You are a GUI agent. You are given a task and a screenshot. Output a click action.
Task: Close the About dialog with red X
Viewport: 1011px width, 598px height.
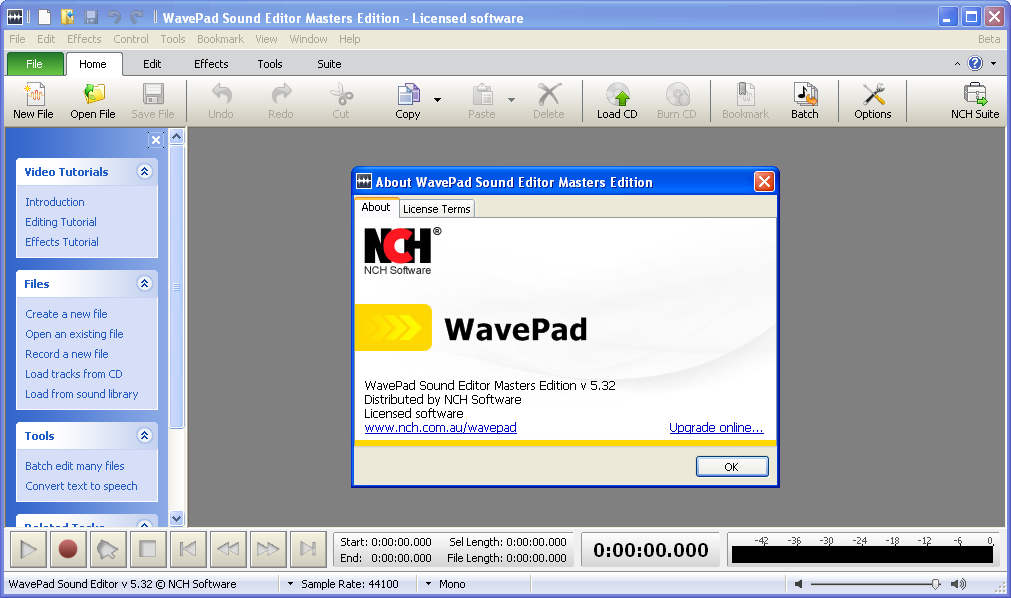[x=763, y=182]
